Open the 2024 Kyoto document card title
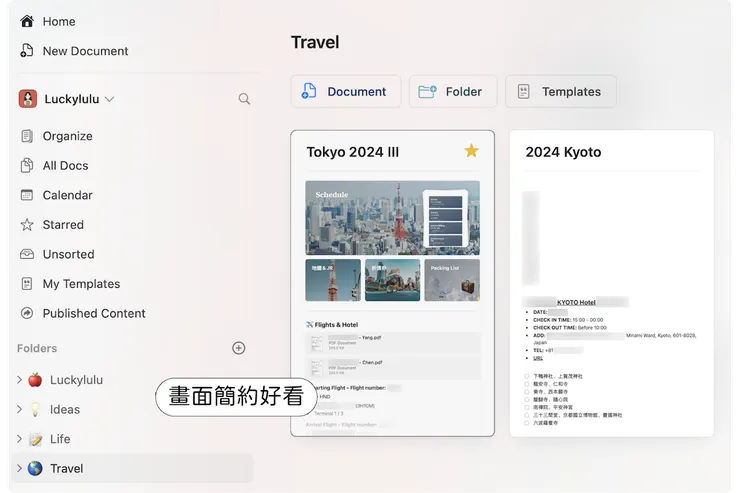The image size is (740, 493). click(563, 152)
